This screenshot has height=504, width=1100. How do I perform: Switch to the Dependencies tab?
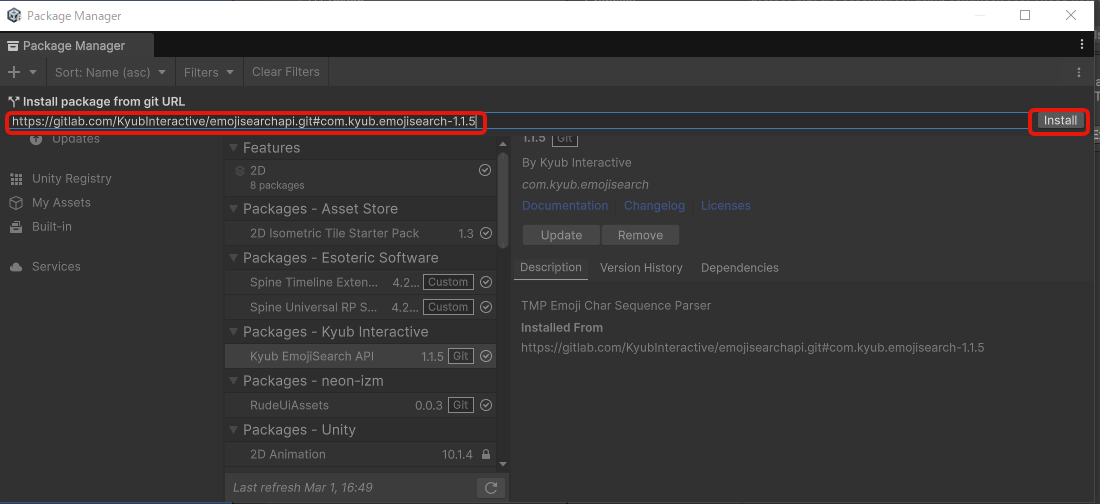point(739,268)
